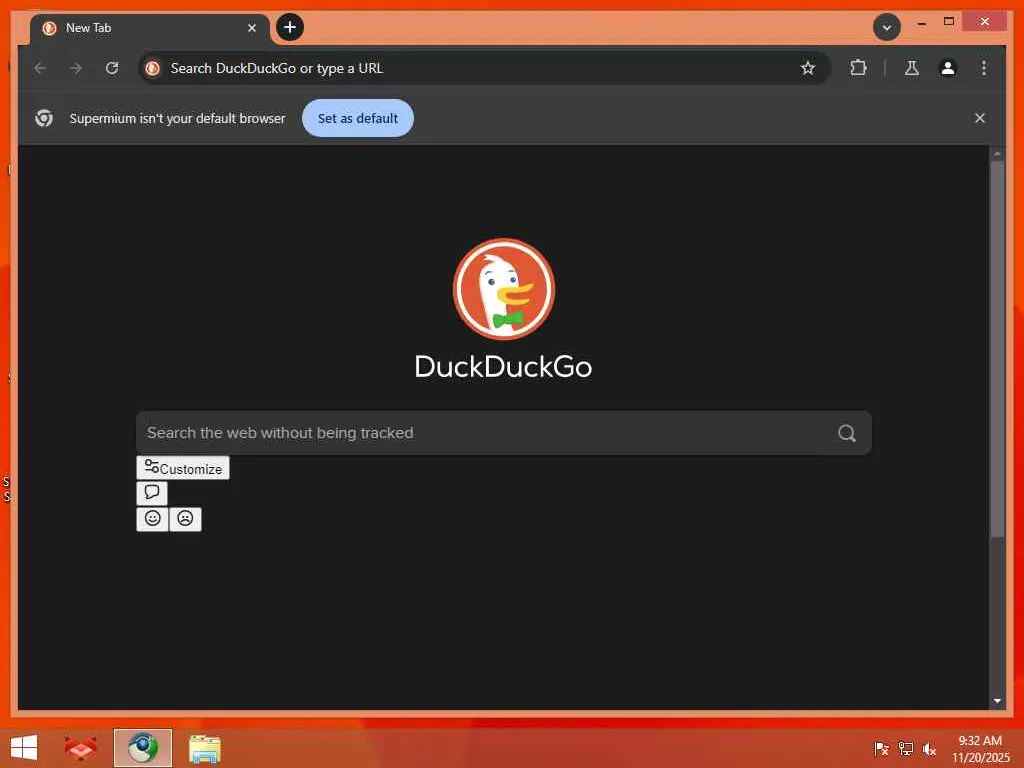Open File Explorer from the taskbar
1024x768 pixels.
204,748
